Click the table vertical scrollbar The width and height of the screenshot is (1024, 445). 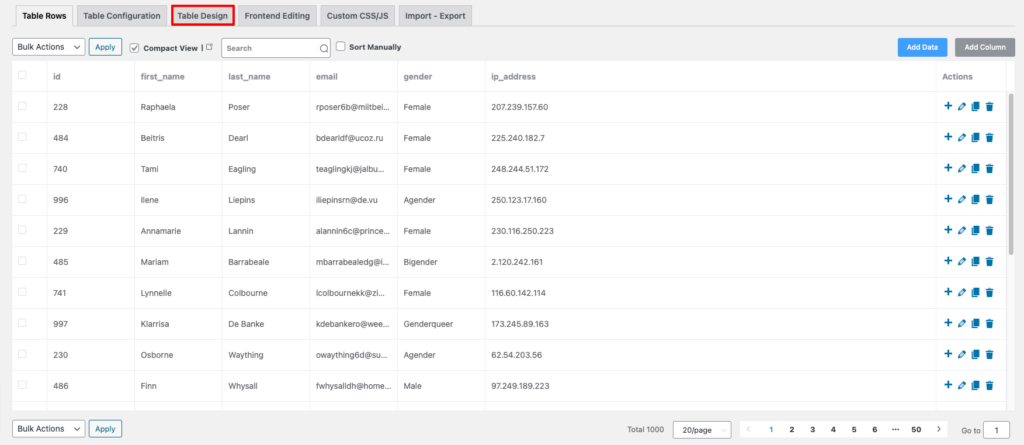pos(1012,173)
